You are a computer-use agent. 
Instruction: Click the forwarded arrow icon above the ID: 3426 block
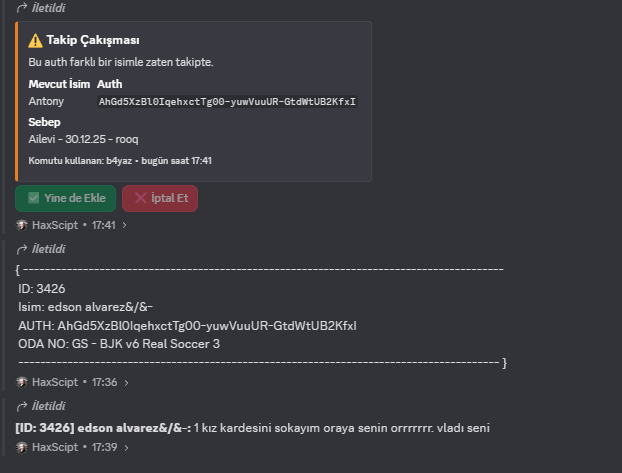22,249
